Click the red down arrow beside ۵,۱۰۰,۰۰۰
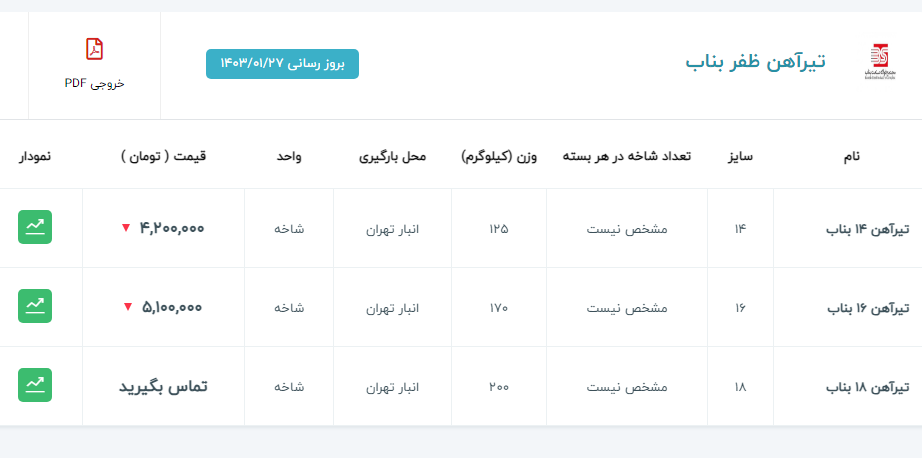The height and width of the screenshot is (458, 922). pyautogui.click(x=128, y=307)
